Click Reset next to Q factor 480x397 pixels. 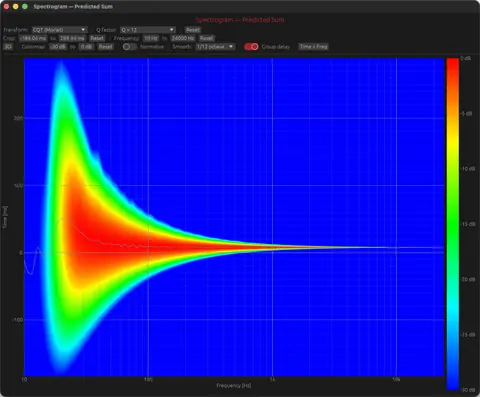pos(193,30)
